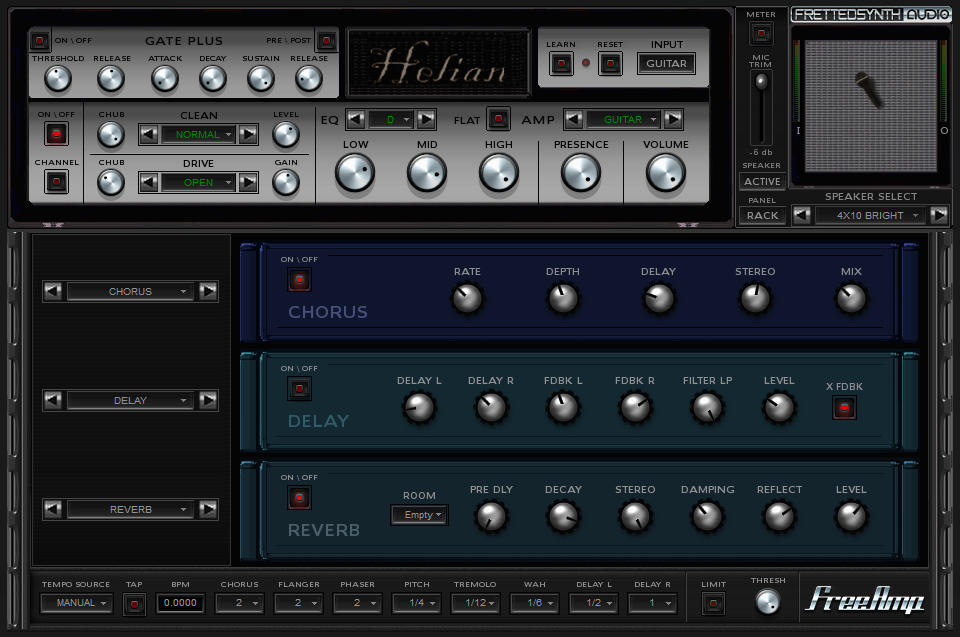960x637 pixels.
Task: Click the GUITAR input button
Action: pos(666,63)
